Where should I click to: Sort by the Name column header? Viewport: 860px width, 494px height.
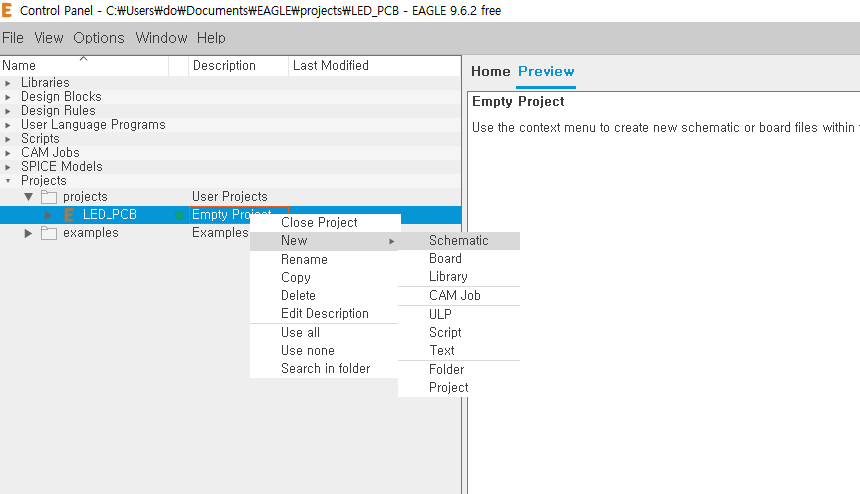coord(84,66)
